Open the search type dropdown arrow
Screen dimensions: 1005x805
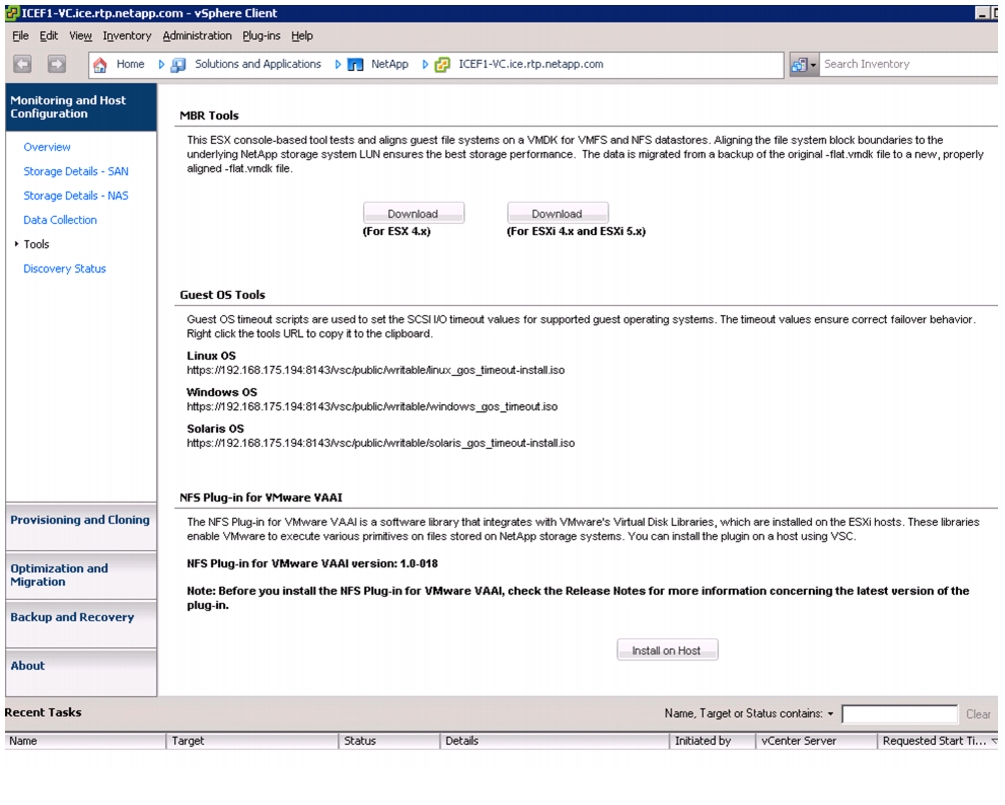pyautogui.click(x=813, y=65)
